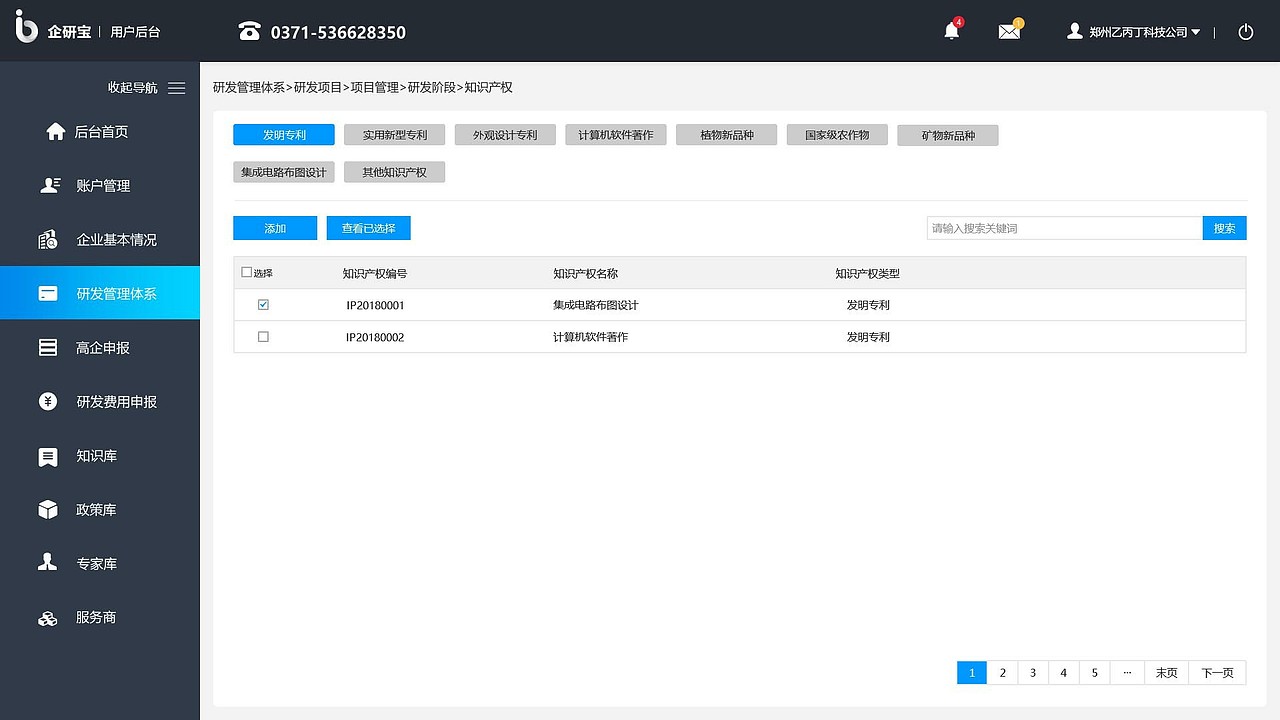Toggle the select-all 选择 checkbox

pyautogui.click(x=247, y=272)
